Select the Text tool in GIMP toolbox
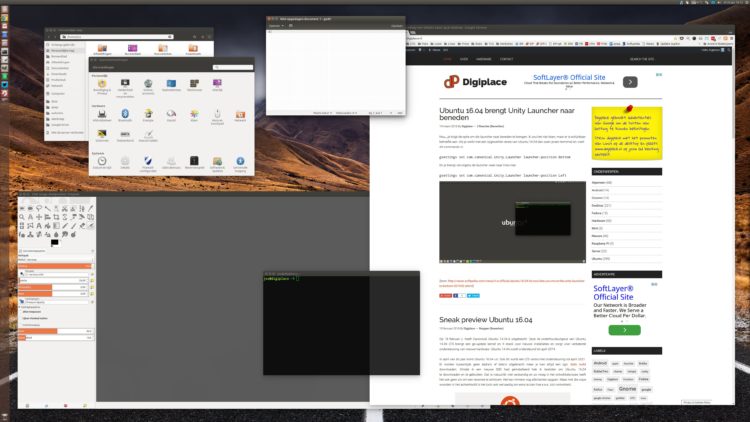 (x=39, y=226)
